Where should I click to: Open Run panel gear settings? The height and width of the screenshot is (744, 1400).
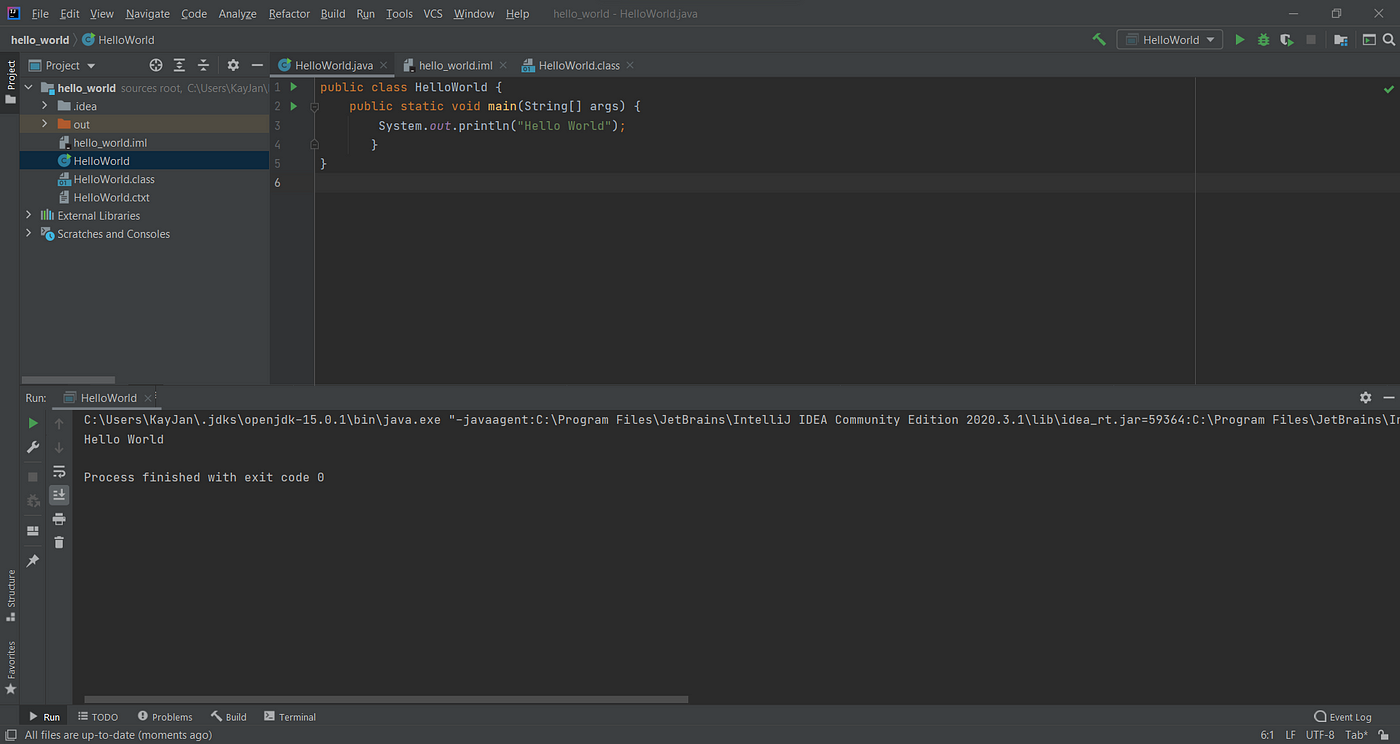click(1366, 397)
